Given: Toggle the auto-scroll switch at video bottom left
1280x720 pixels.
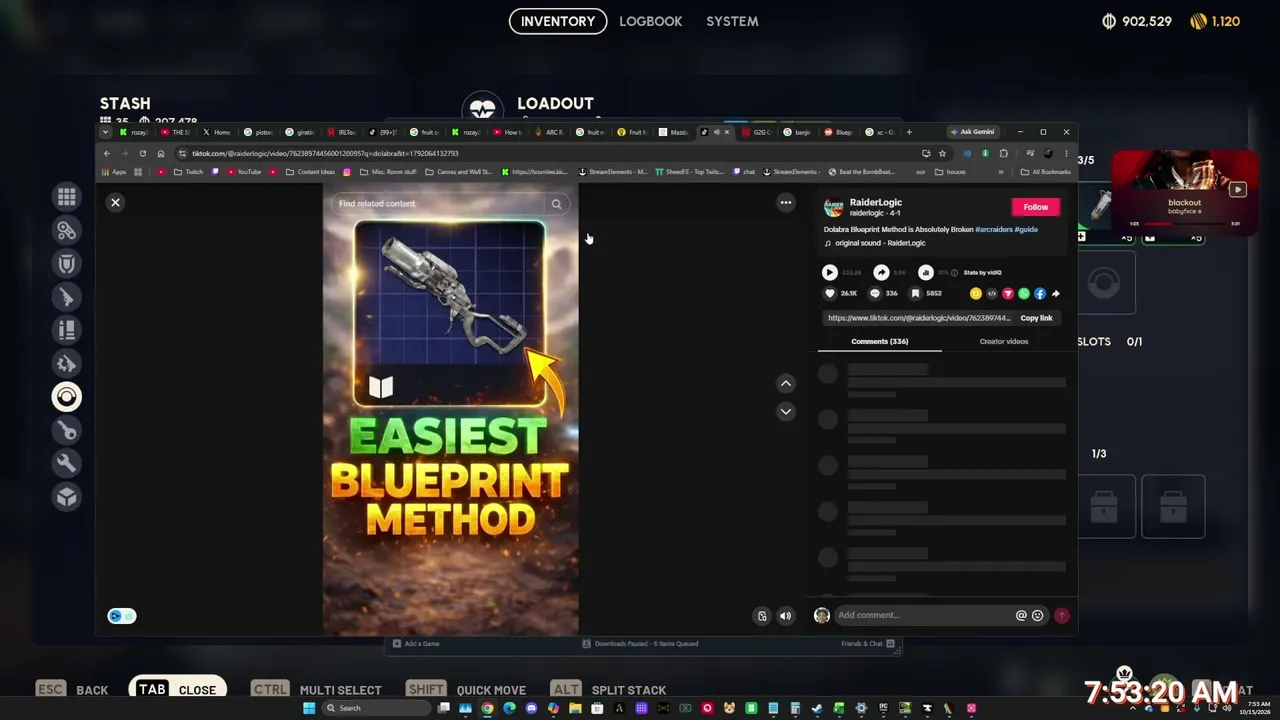Looking at the screenshot, I should pyautogui.click(x=121, y=616).
